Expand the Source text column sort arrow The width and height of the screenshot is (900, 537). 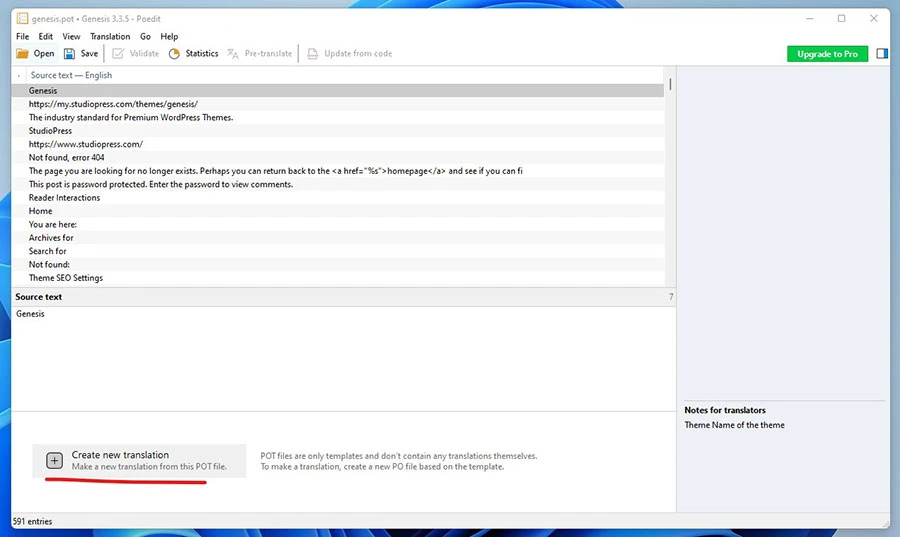click(x=19, y=76)
